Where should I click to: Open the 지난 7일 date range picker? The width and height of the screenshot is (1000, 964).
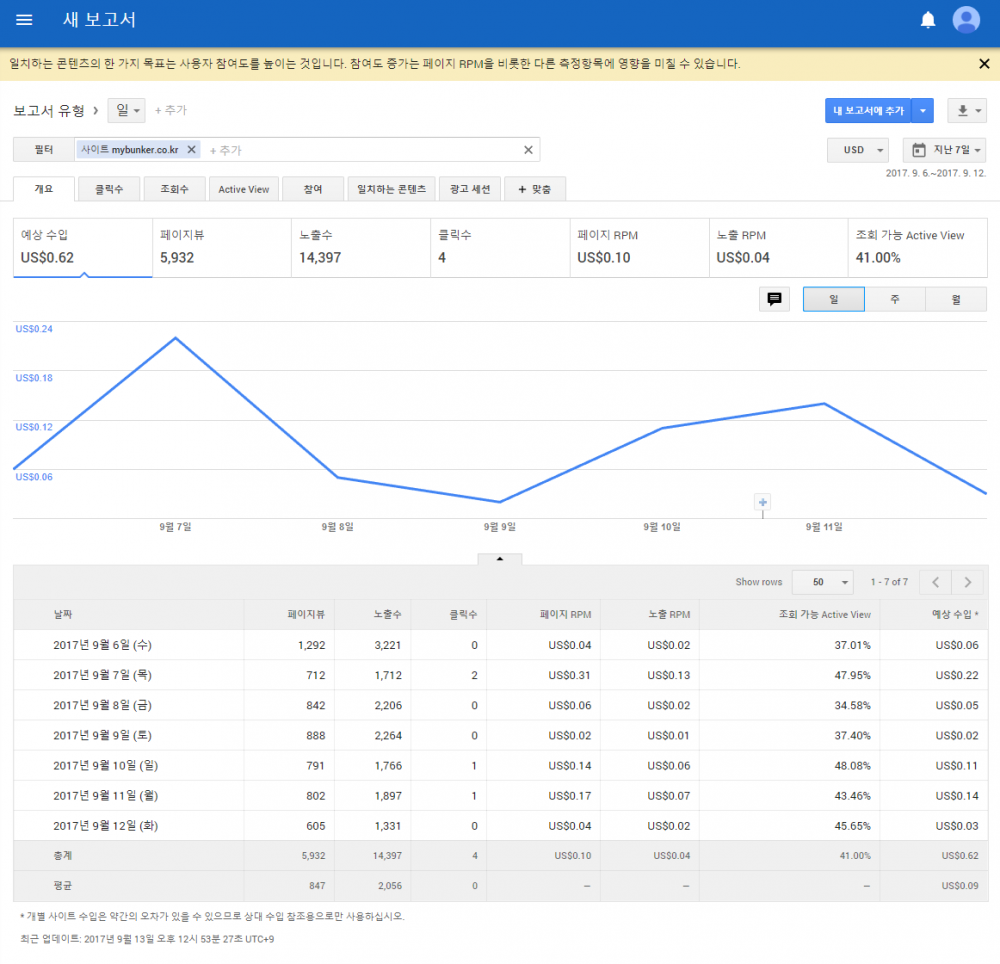pyautogui.click(x=944, y=150)
